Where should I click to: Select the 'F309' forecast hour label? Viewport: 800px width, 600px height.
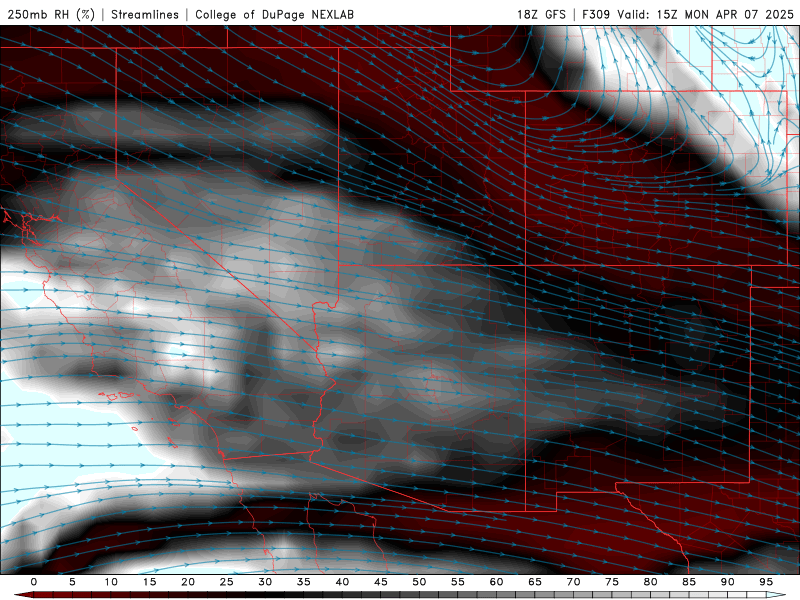596,14
